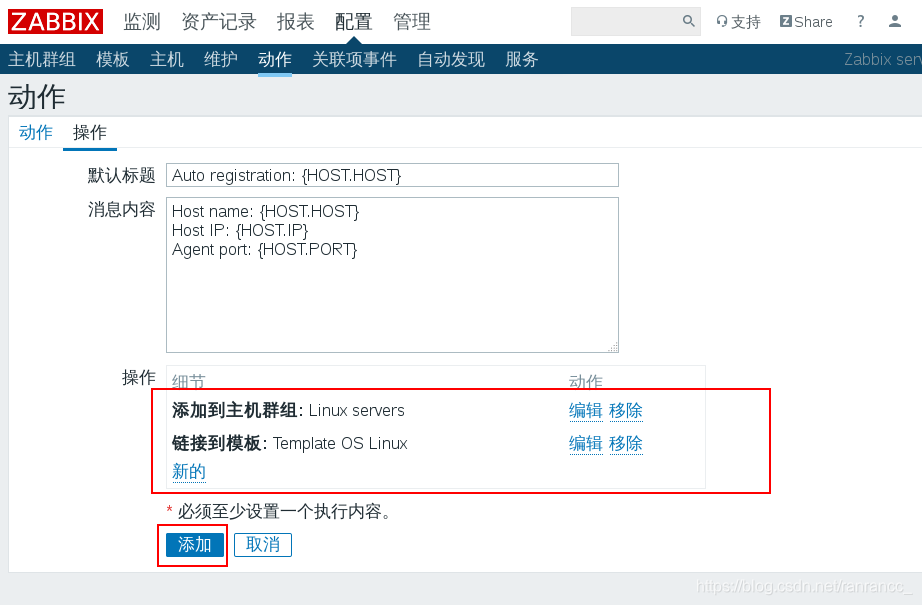Open the 监测 main menu

pyautogui.click(x=142, y=22)
